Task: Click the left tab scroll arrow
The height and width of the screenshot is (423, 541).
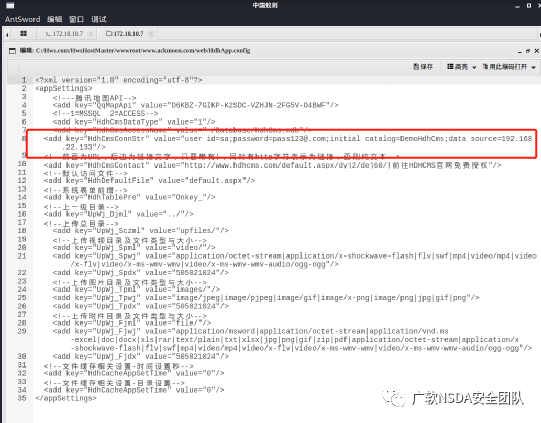Action: (7, 34)
